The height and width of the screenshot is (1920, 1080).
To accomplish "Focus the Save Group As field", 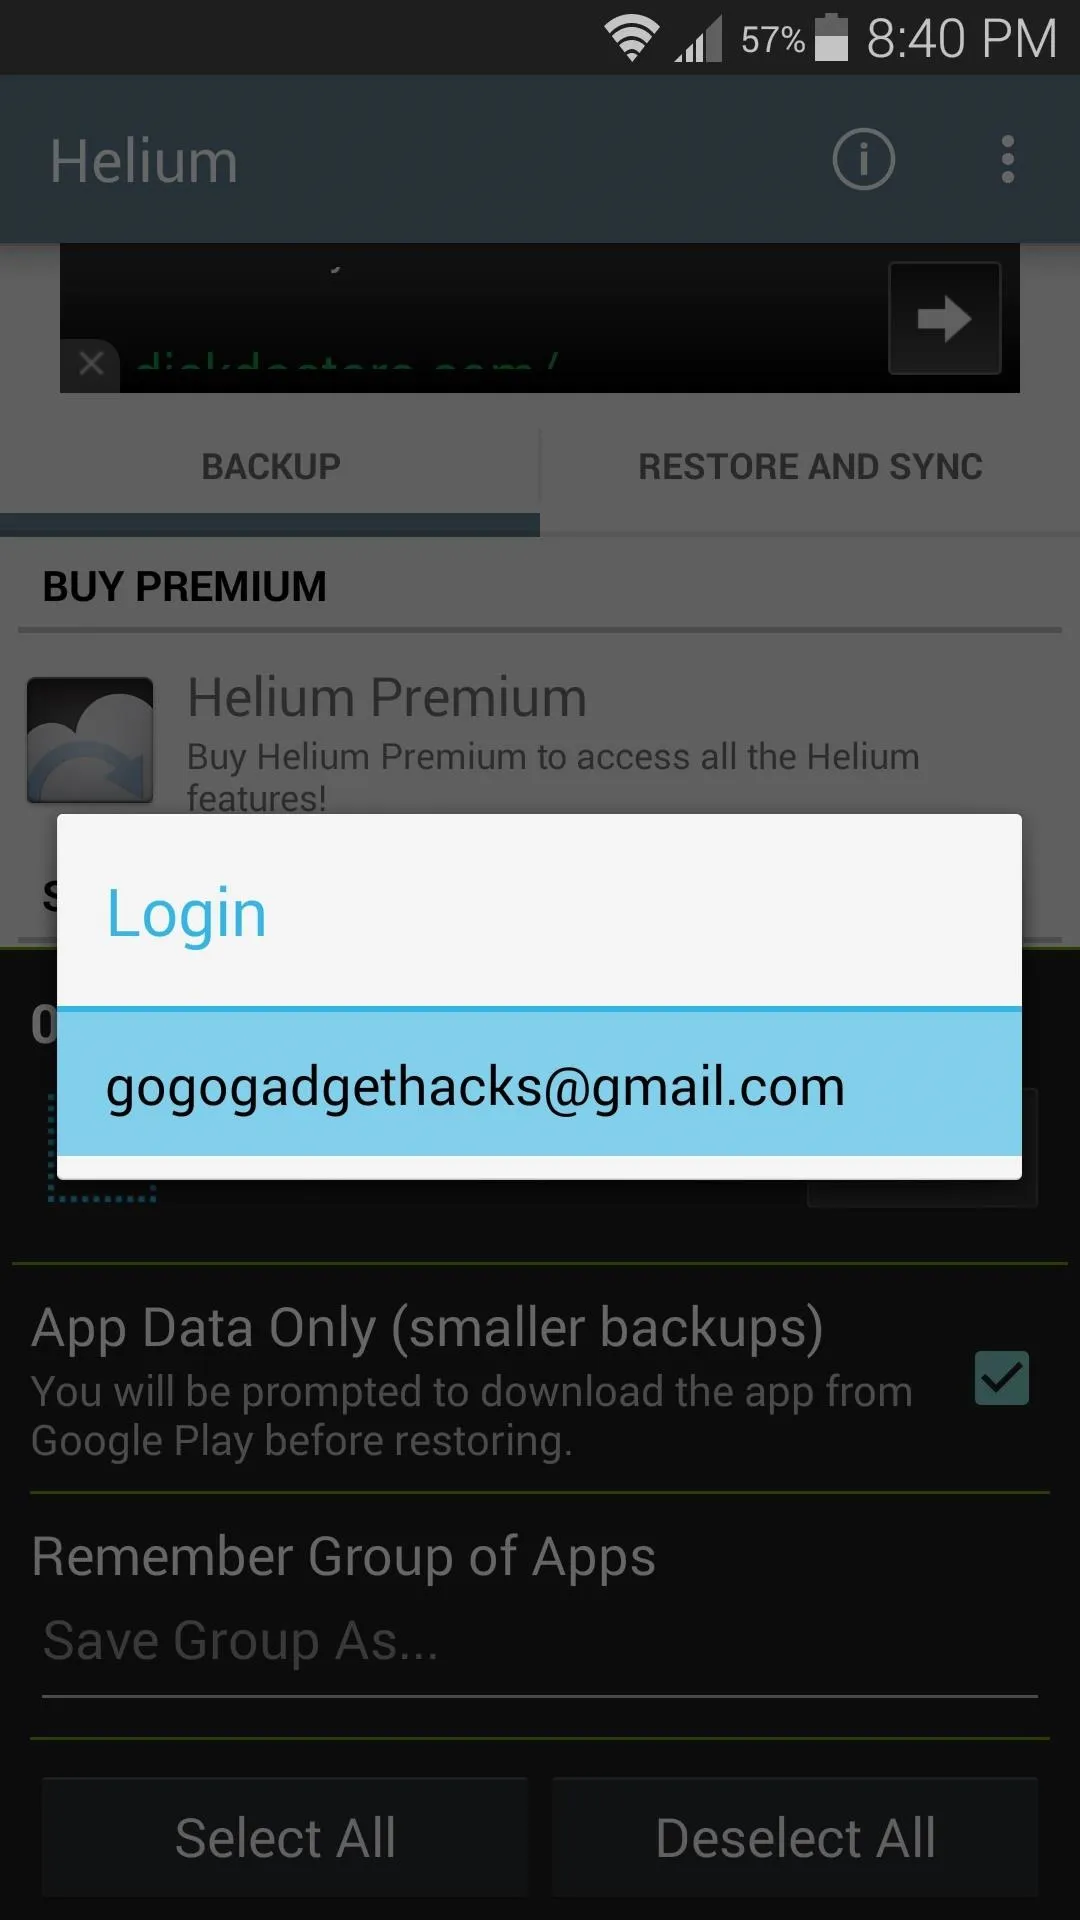I will coord(540,1642).
